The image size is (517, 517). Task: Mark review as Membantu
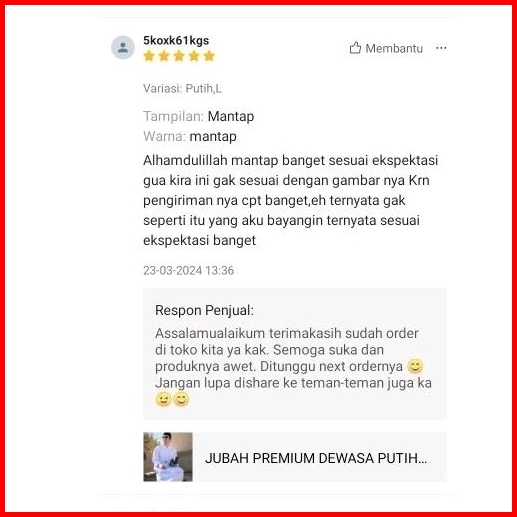(386, 48)
